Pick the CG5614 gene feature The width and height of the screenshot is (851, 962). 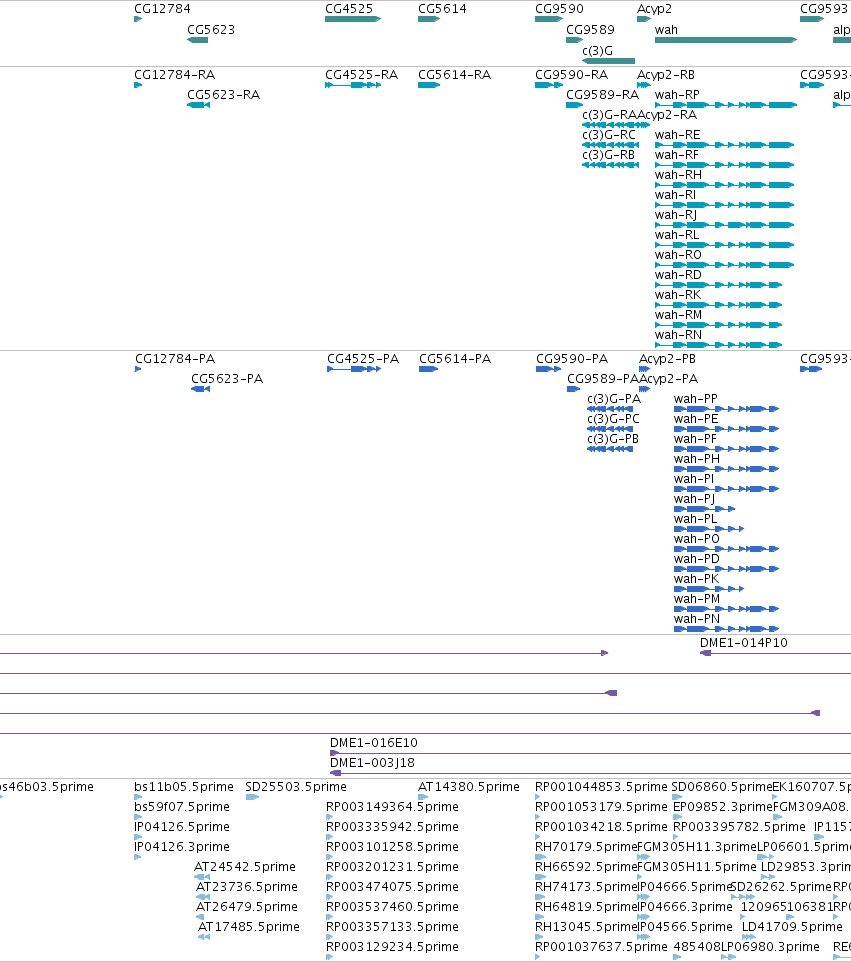[429, 19]
